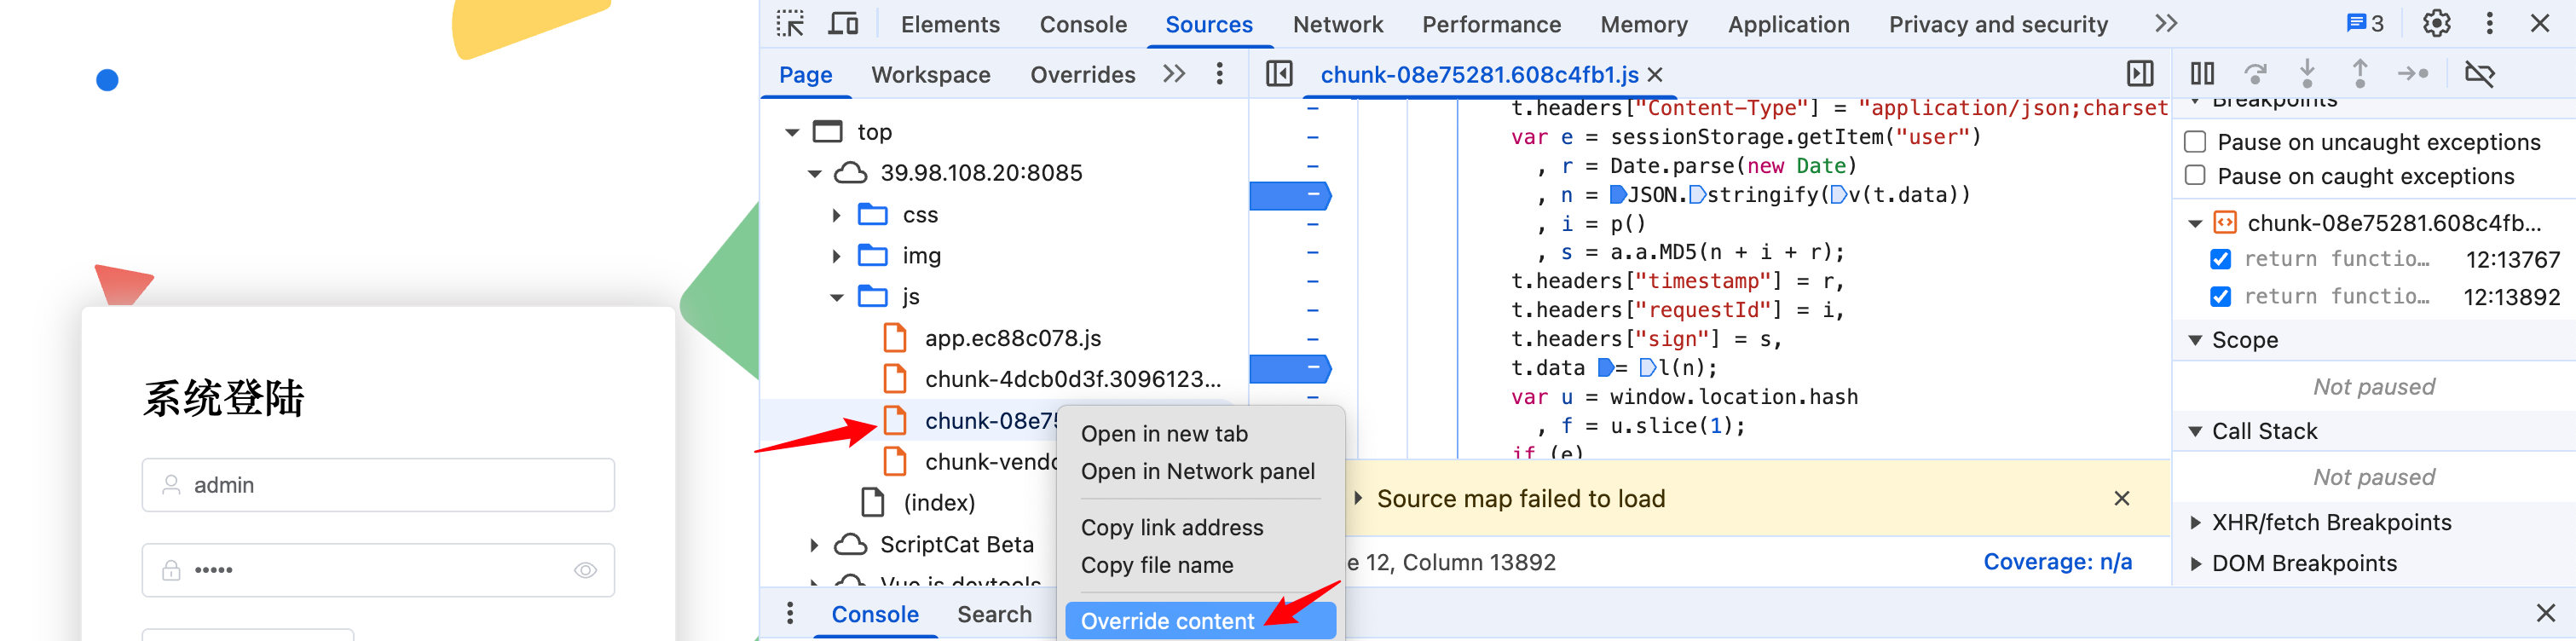Screen dimensions: 2576x641
Task: Click the pause script execution button
Action: [x=2202, y=74]
